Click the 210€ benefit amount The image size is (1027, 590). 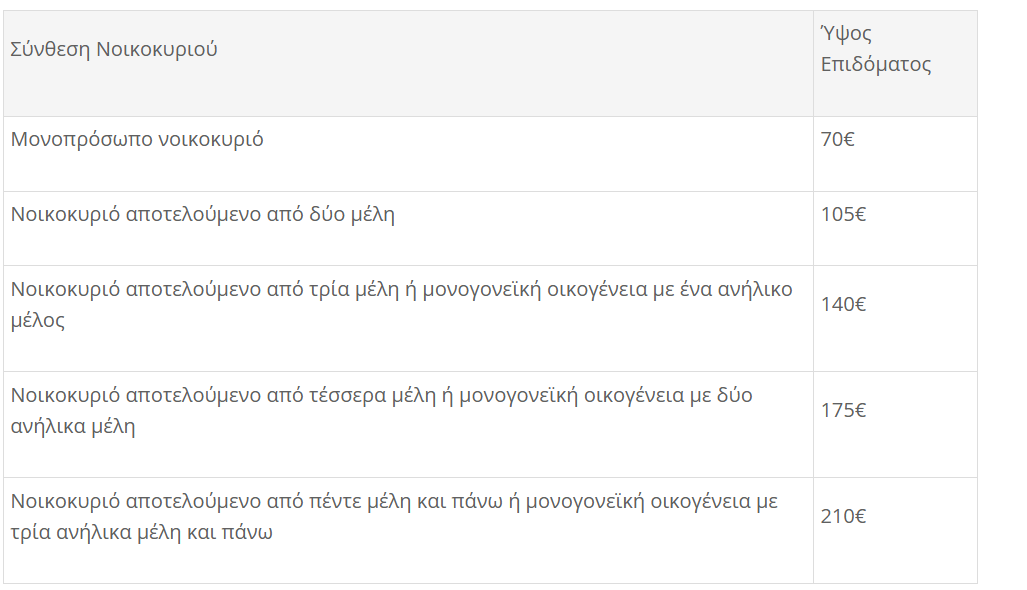(x=843, y=516)
